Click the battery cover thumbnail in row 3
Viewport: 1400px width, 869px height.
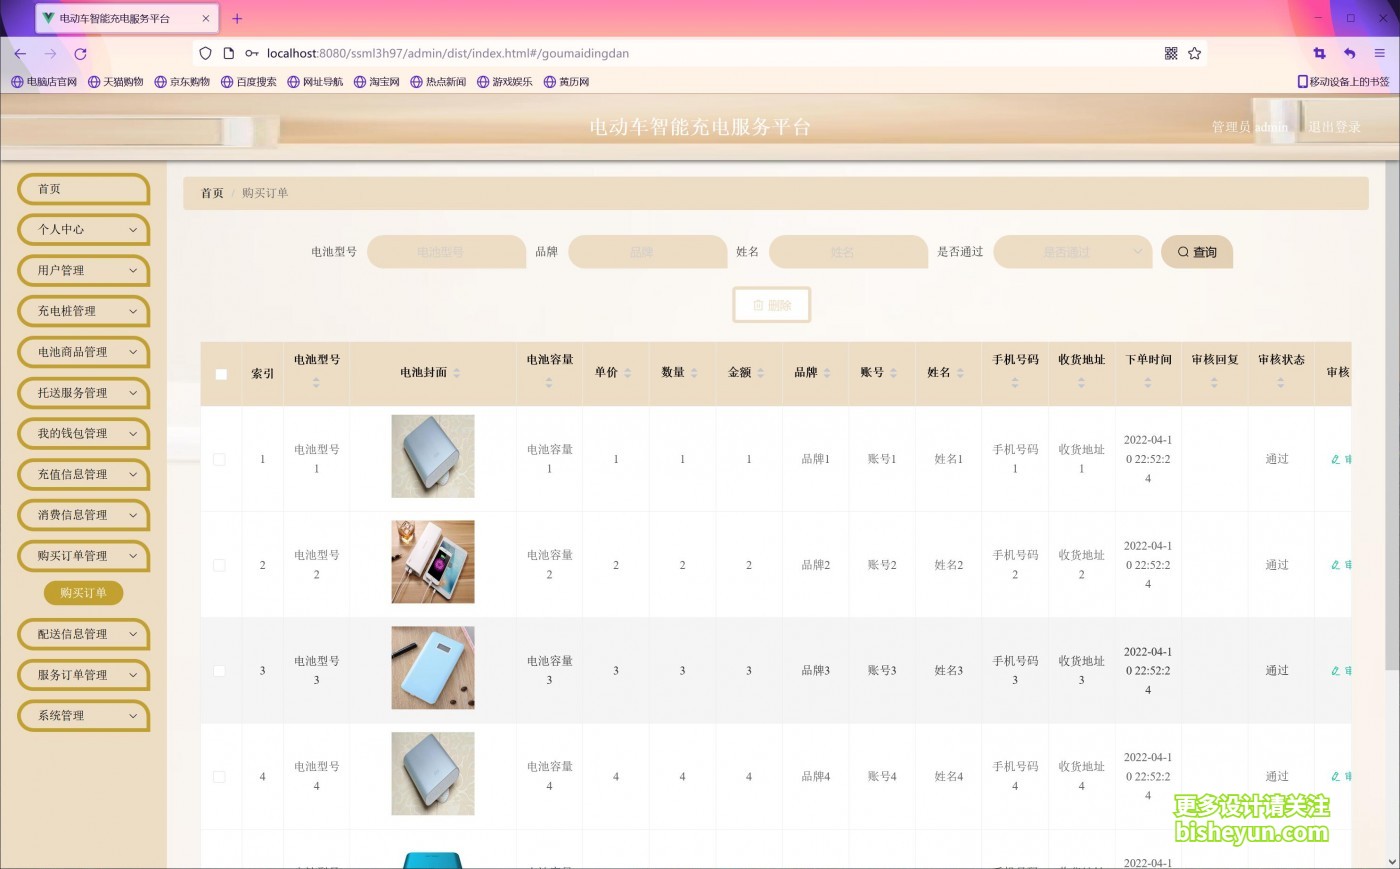click(x=433, y=668)
